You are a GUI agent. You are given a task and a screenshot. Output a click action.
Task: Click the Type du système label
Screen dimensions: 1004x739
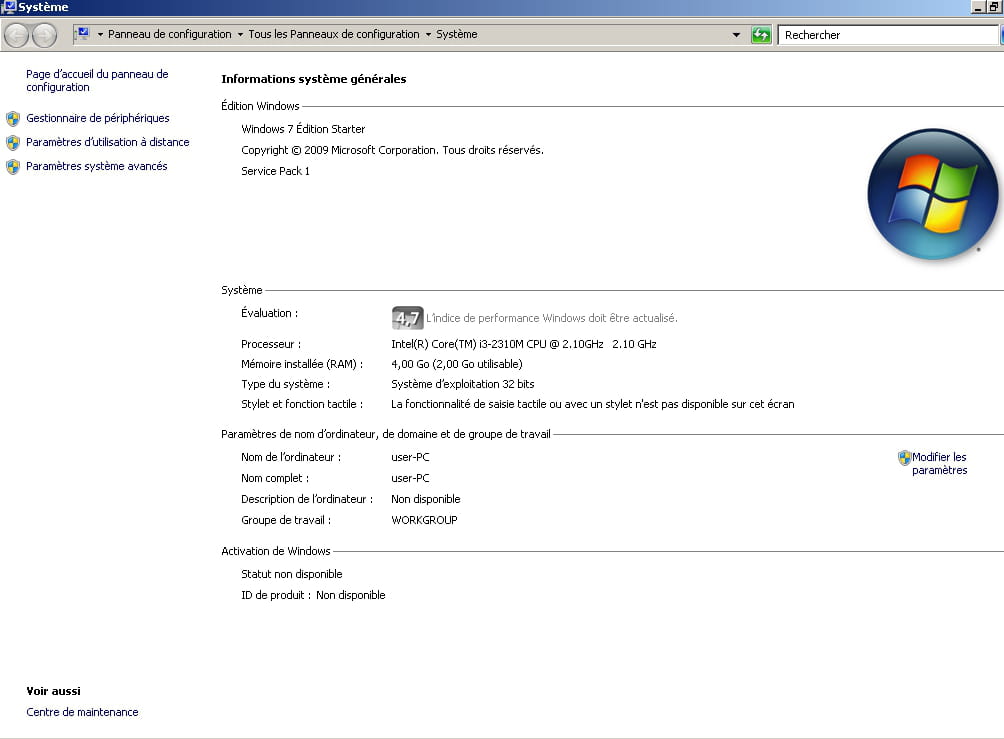[x=286, y=384]
